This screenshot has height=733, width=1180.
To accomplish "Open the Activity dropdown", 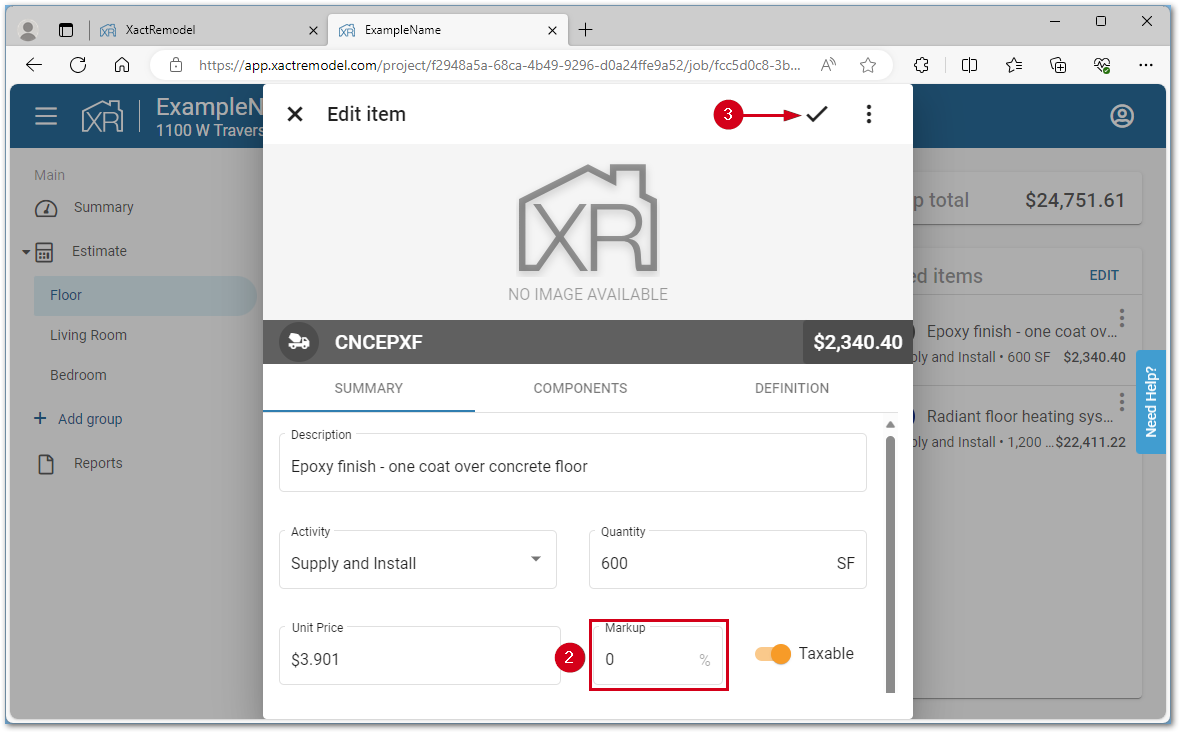I will 535,559.
